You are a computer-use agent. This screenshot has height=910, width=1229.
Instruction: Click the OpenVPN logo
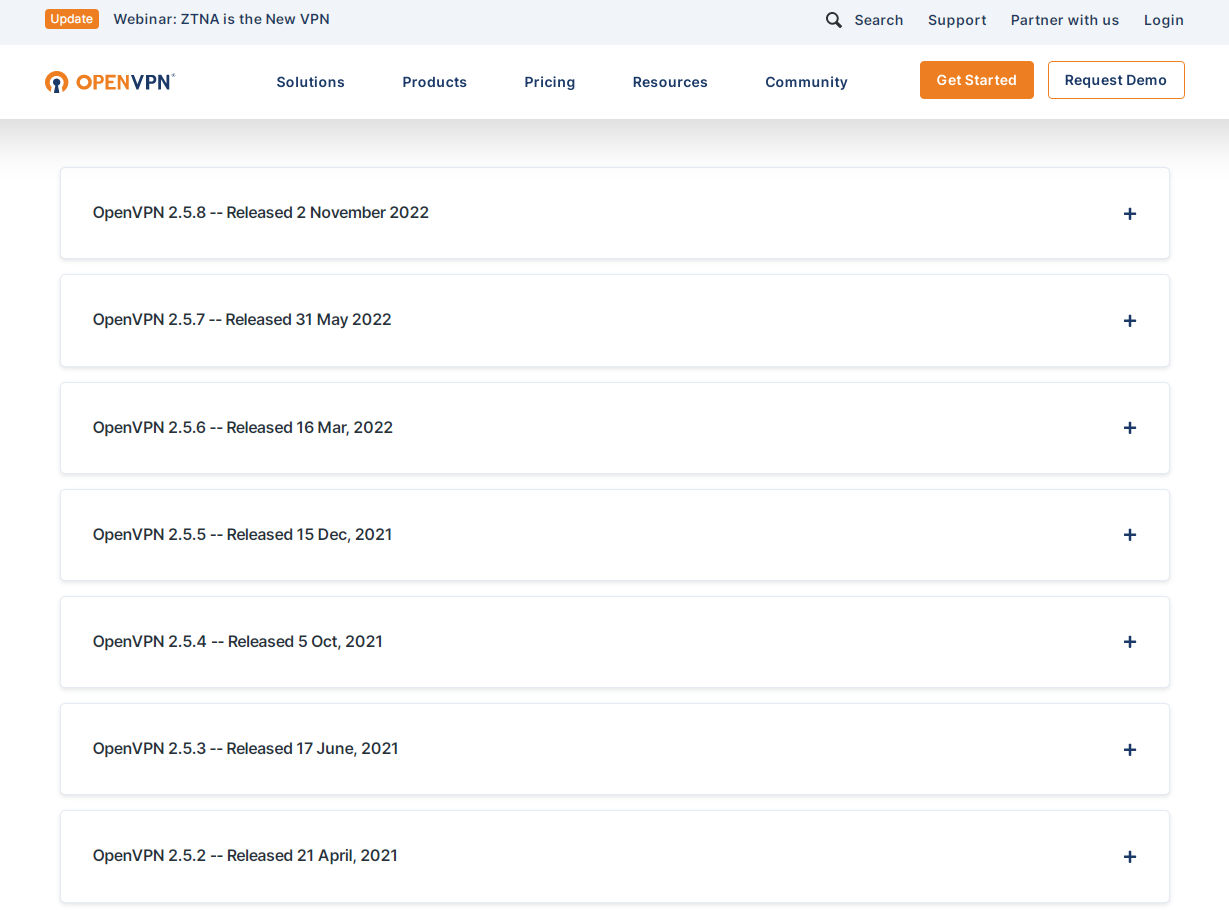(110, 82)
